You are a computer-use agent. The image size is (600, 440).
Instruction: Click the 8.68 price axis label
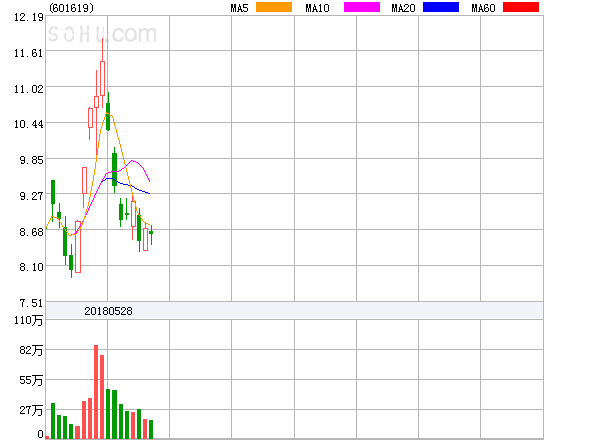(31, 232)
